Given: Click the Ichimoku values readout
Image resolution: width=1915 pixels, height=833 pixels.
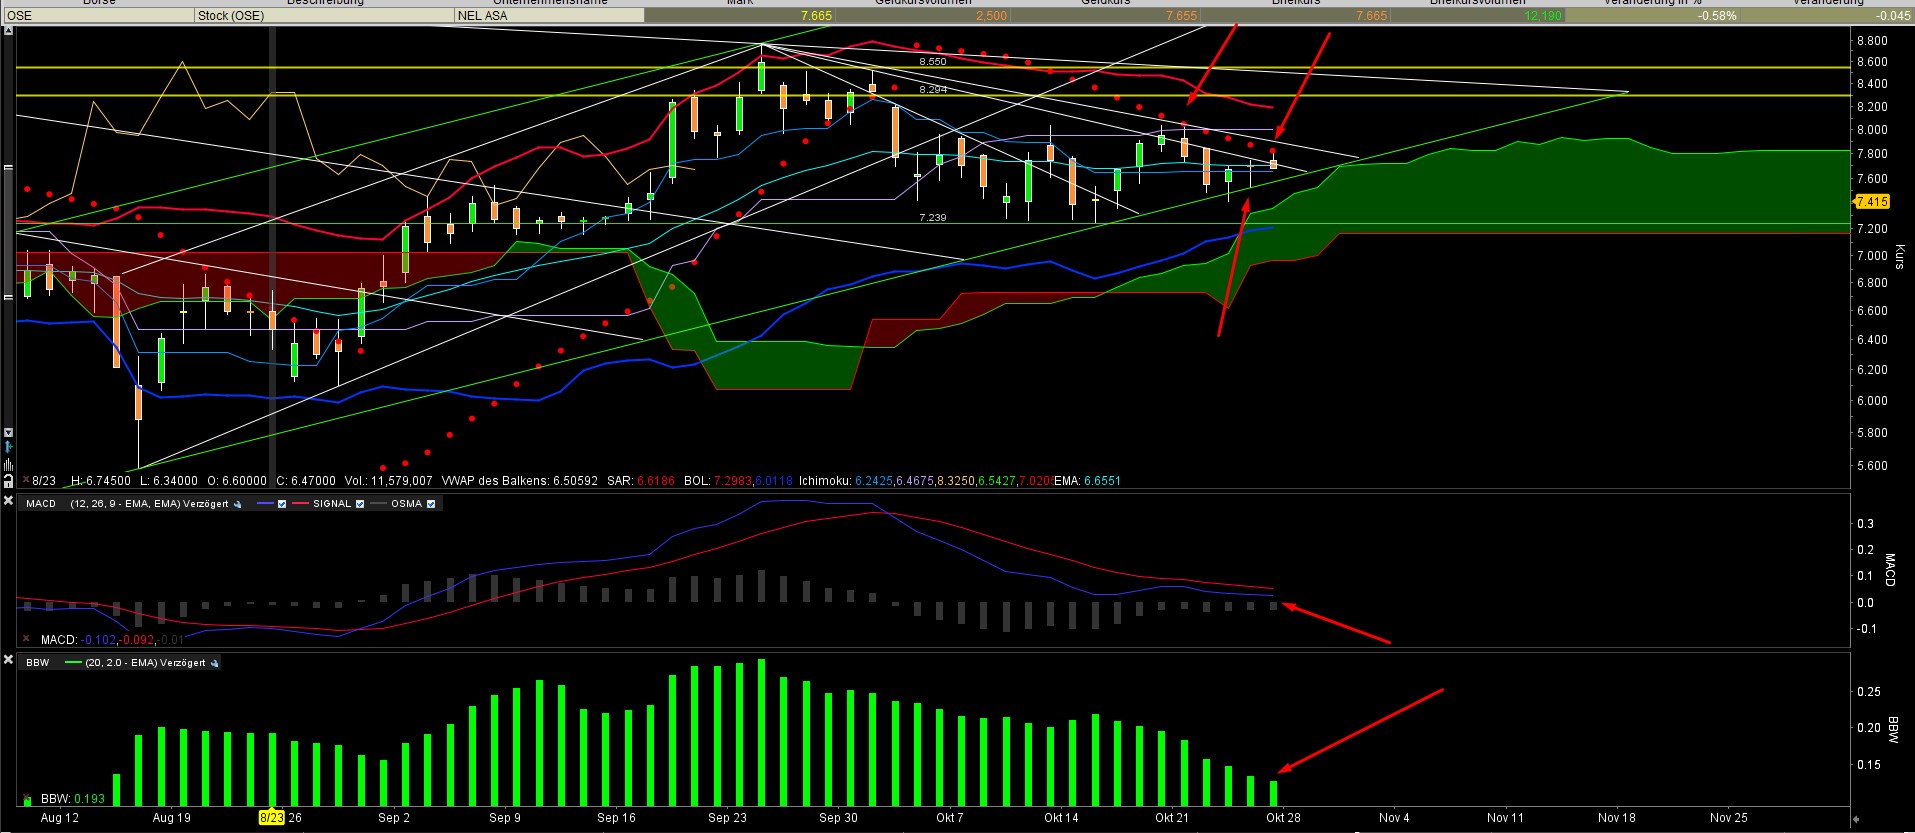Looking at the screenshot, I should tap(927, 481).
